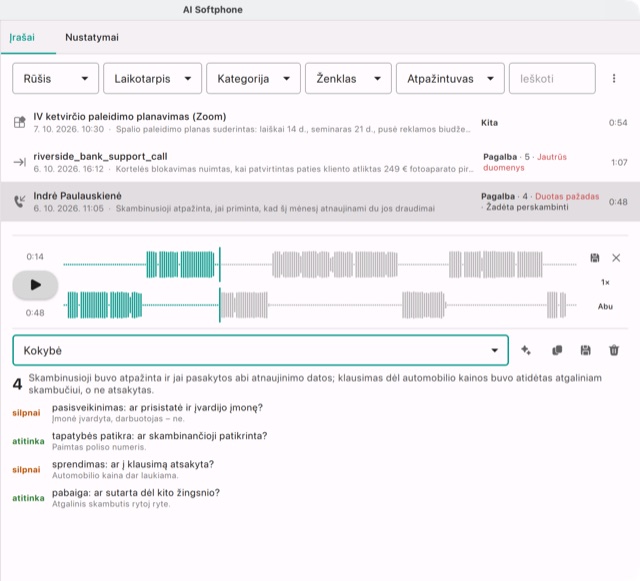
Task: Select the riverside_bank_support_call recording
Action: click(320, 162)
